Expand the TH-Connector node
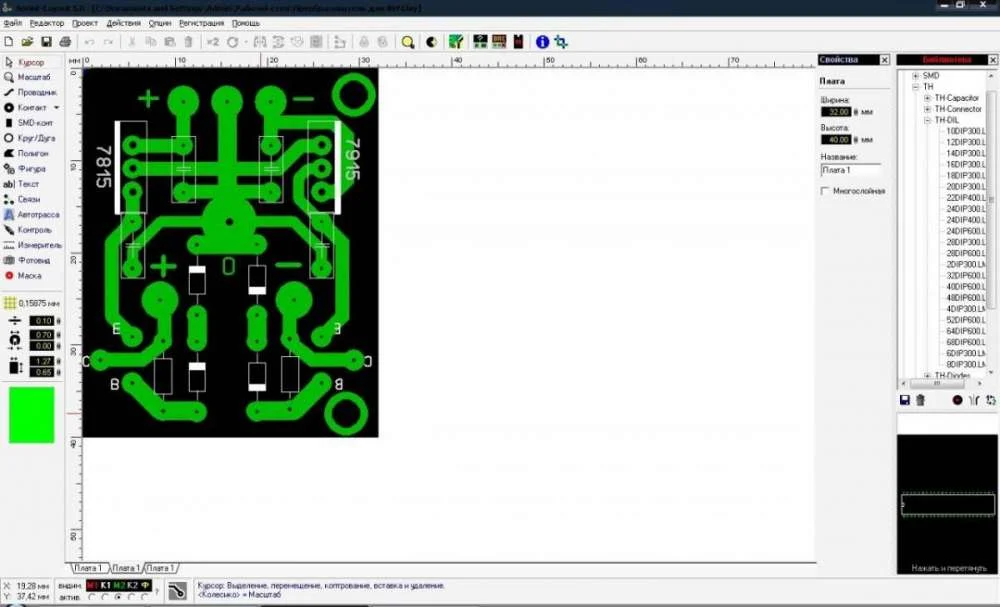The height and width of the screenshot is (607, 1000). (927, 109)
